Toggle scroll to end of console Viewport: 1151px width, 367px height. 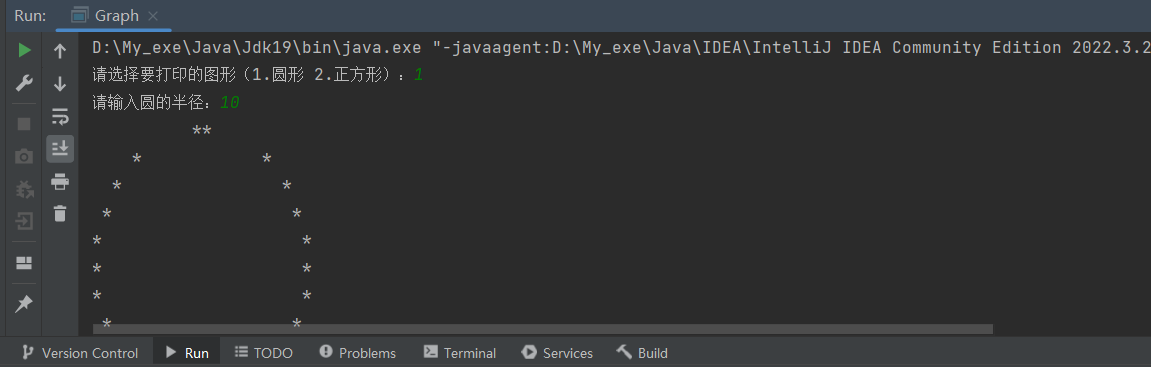60,148
